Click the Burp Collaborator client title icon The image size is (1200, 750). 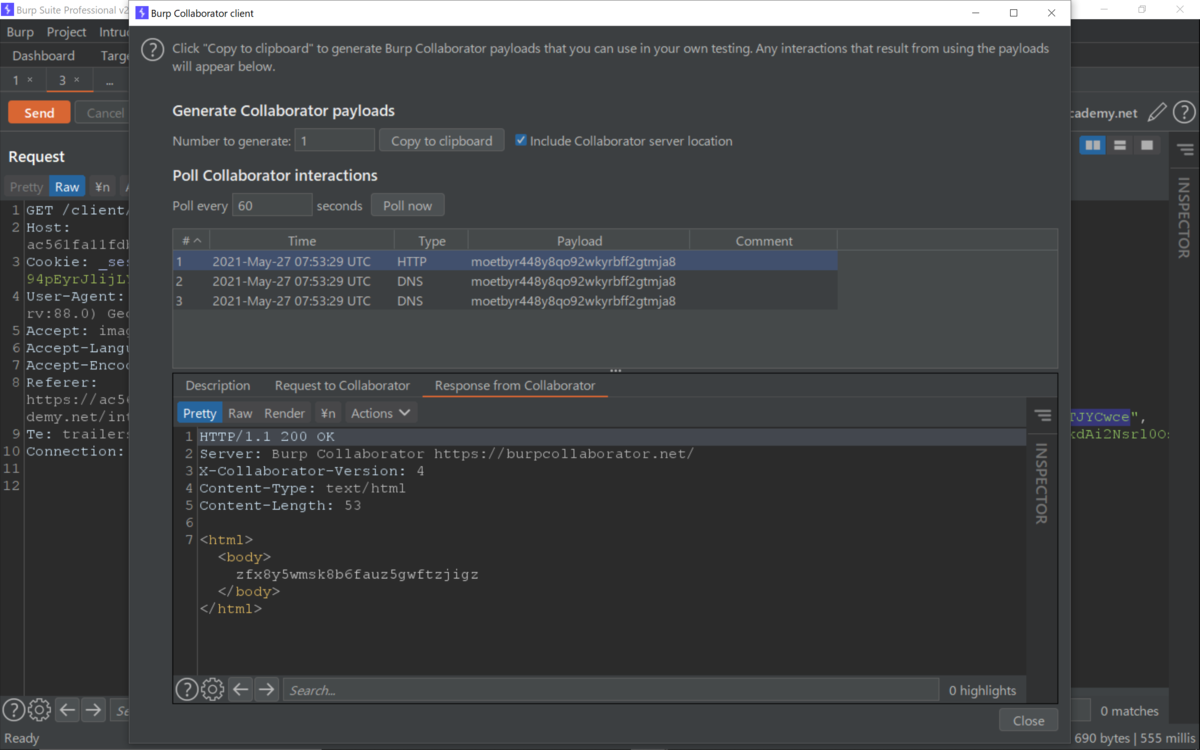(x=141, y=14)
